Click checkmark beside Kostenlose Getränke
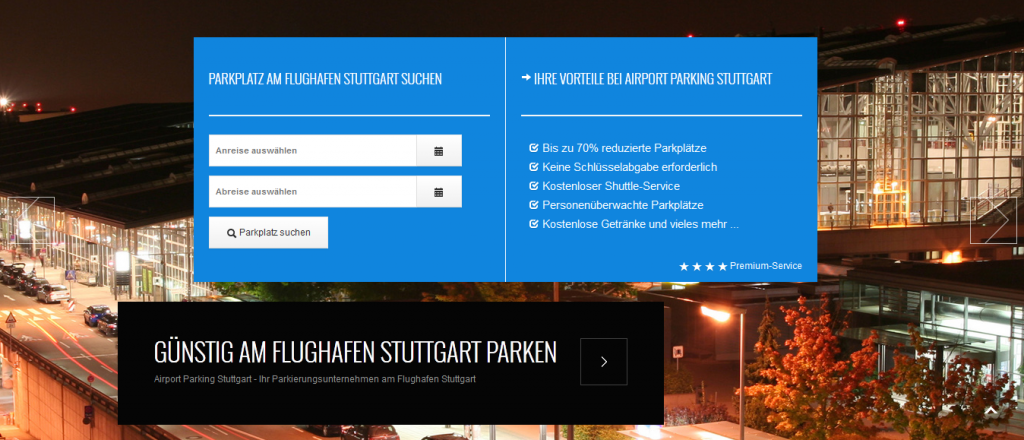 pos(534,224)
